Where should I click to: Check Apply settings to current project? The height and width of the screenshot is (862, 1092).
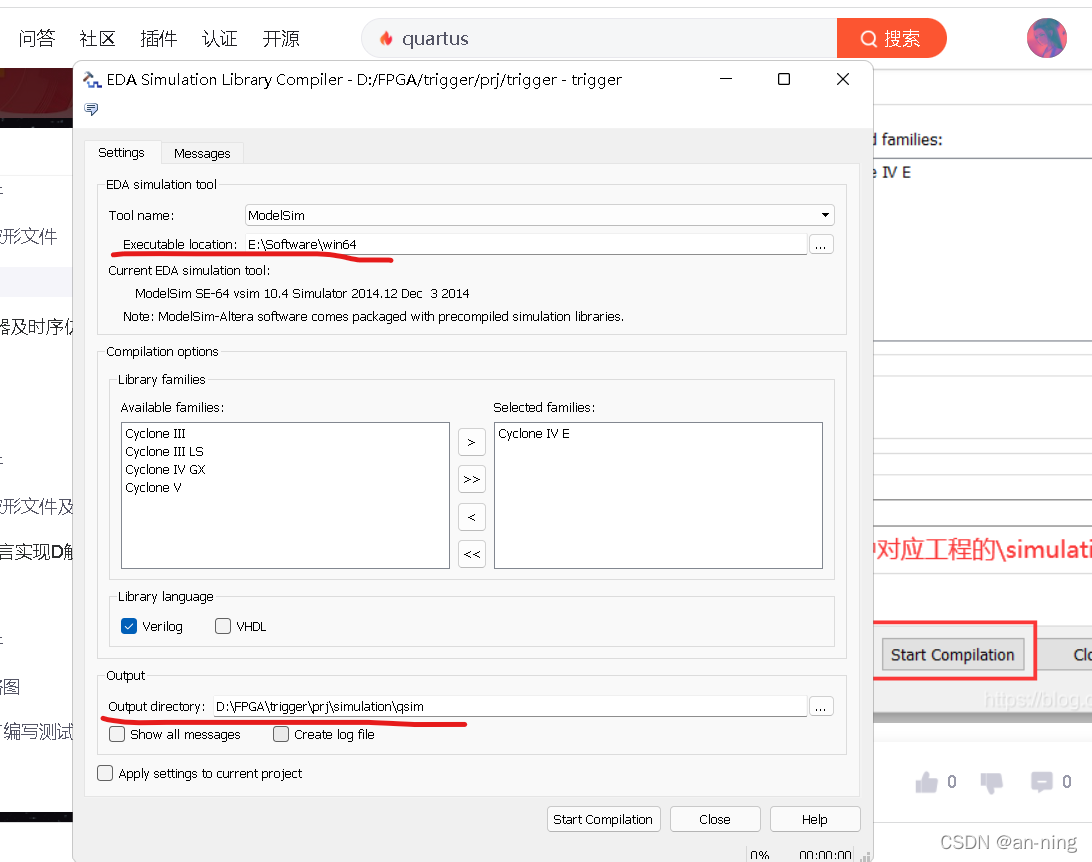tap(105, 773)
